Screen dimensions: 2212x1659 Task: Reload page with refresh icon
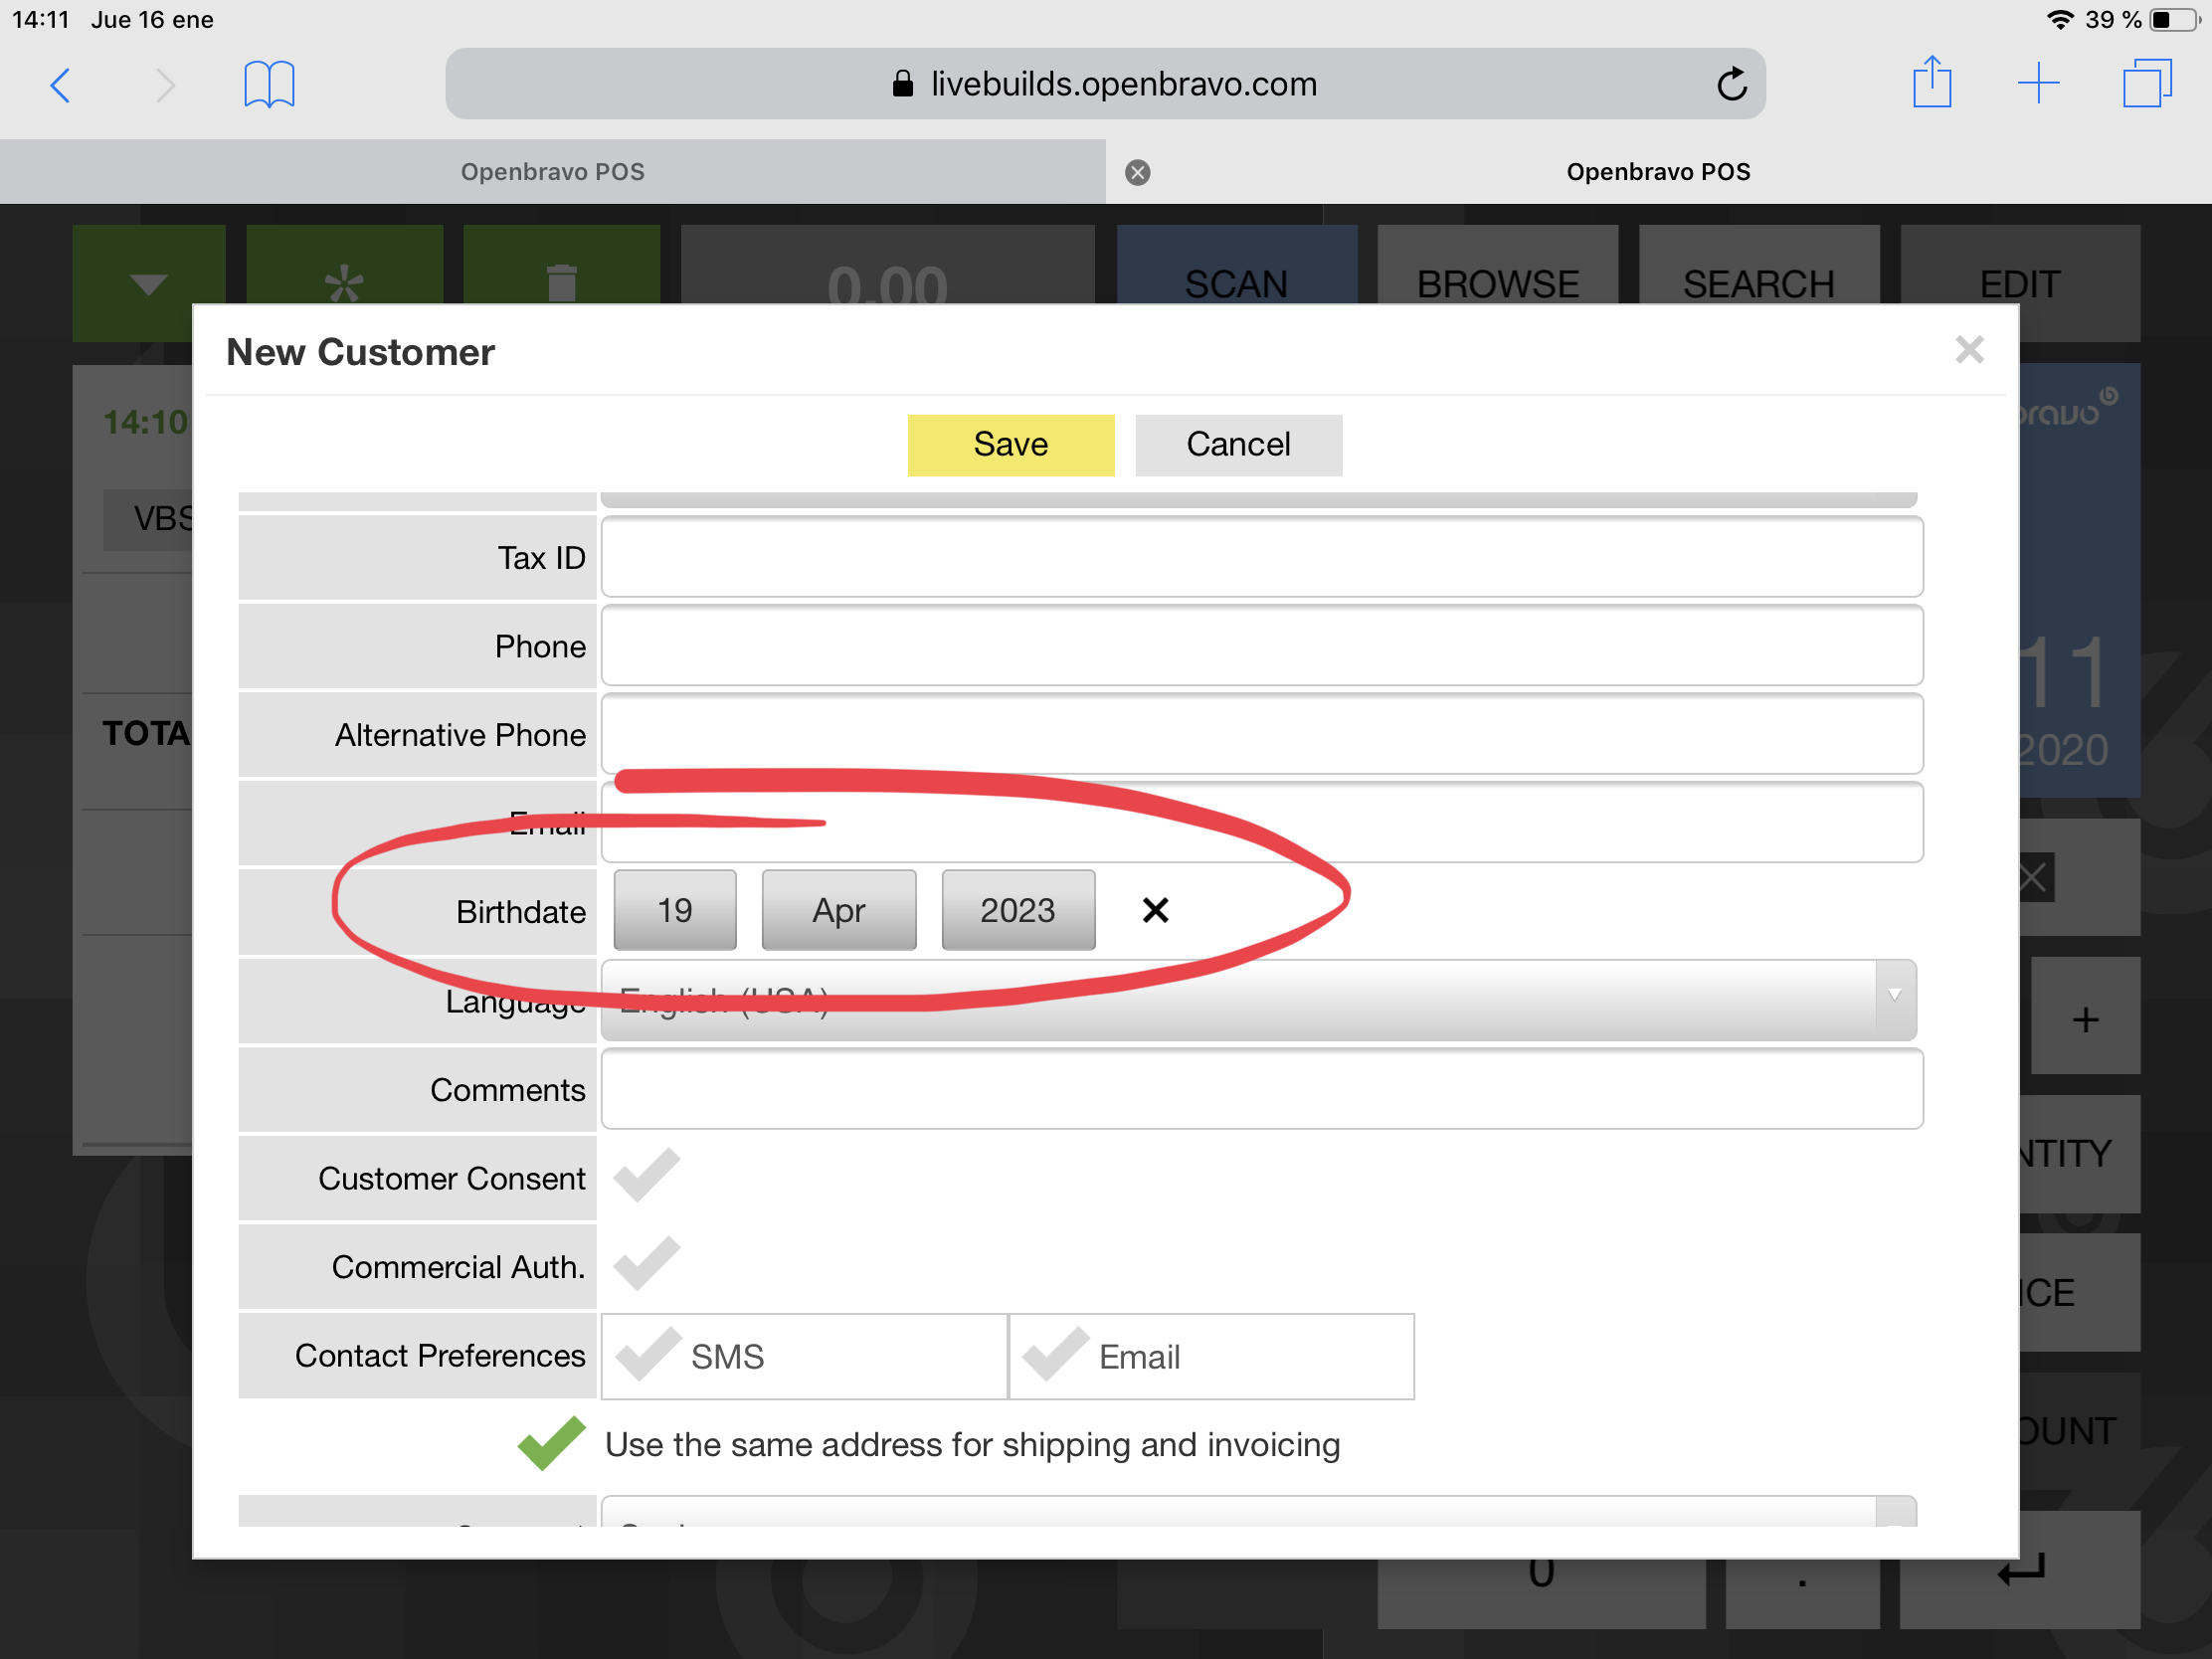point(1731,85)
